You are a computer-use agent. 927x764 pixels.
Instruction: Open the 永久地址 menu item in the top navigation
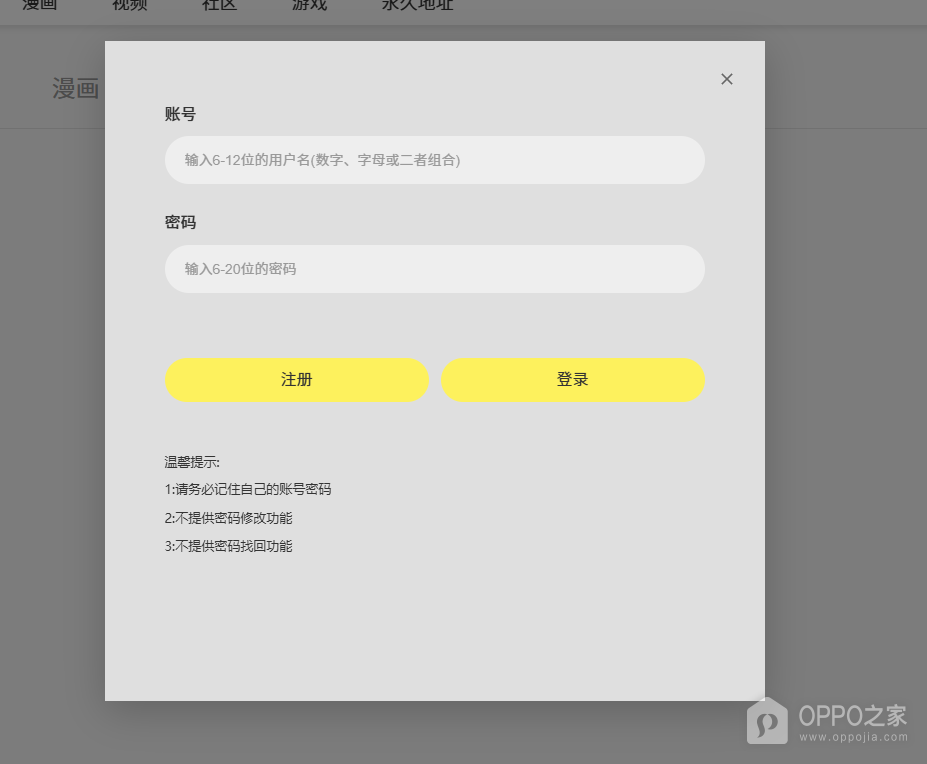click(x=417, y=5)
